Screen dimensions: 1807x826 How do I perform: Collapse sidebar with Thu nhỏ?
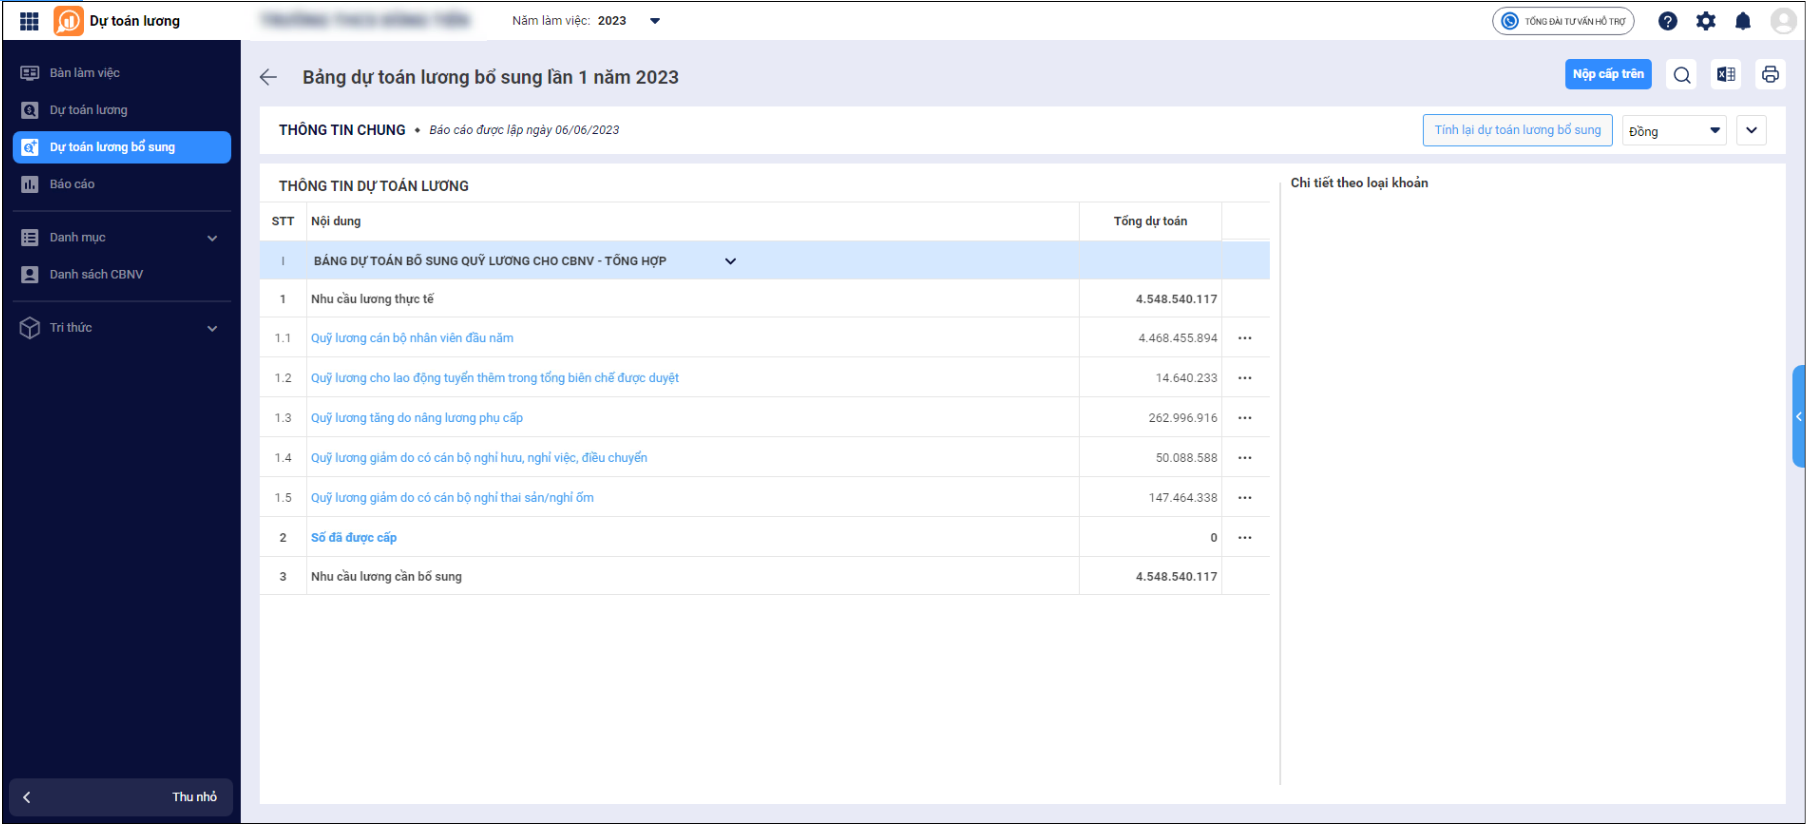coord(121,797)
